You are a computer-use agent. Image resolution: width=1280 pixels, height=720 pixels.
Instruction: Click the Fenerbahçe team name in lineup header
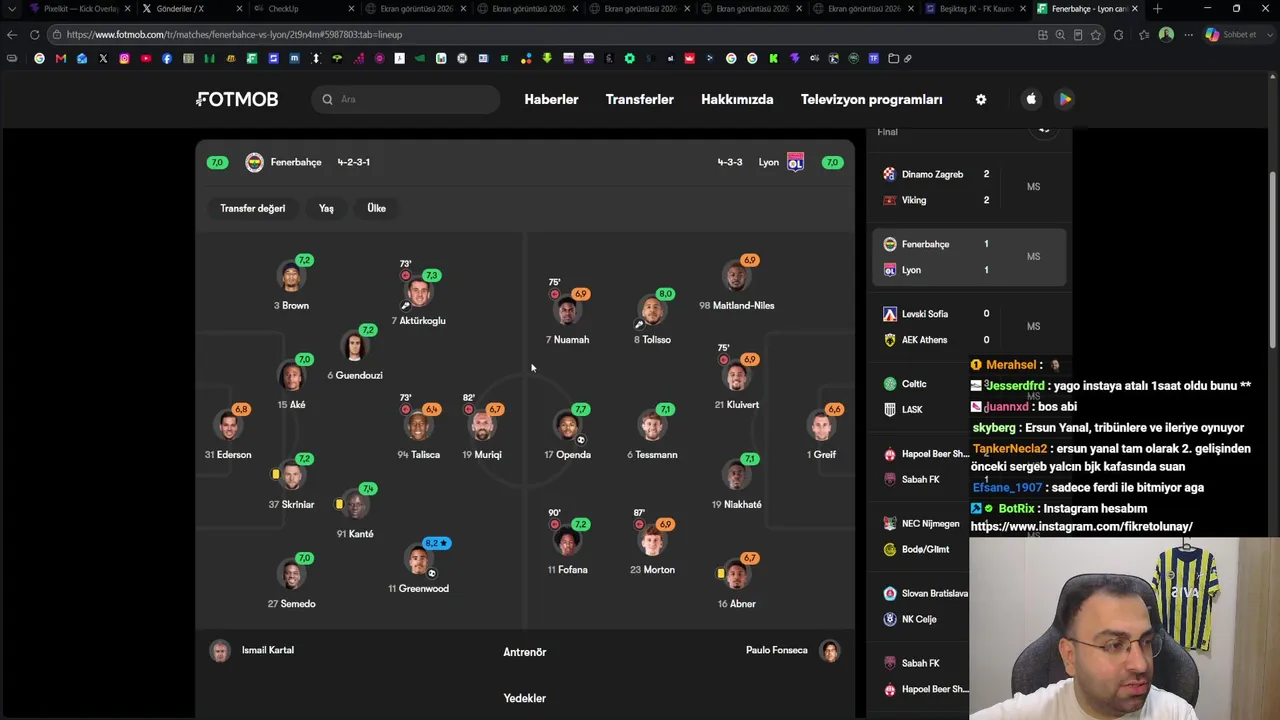click(295, 162)
